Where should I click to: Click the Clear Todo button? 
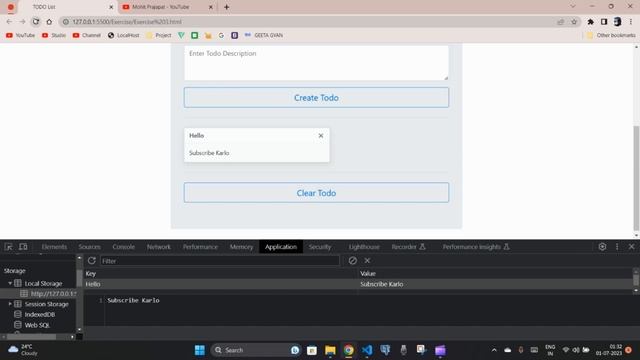[x=316, y=193]
